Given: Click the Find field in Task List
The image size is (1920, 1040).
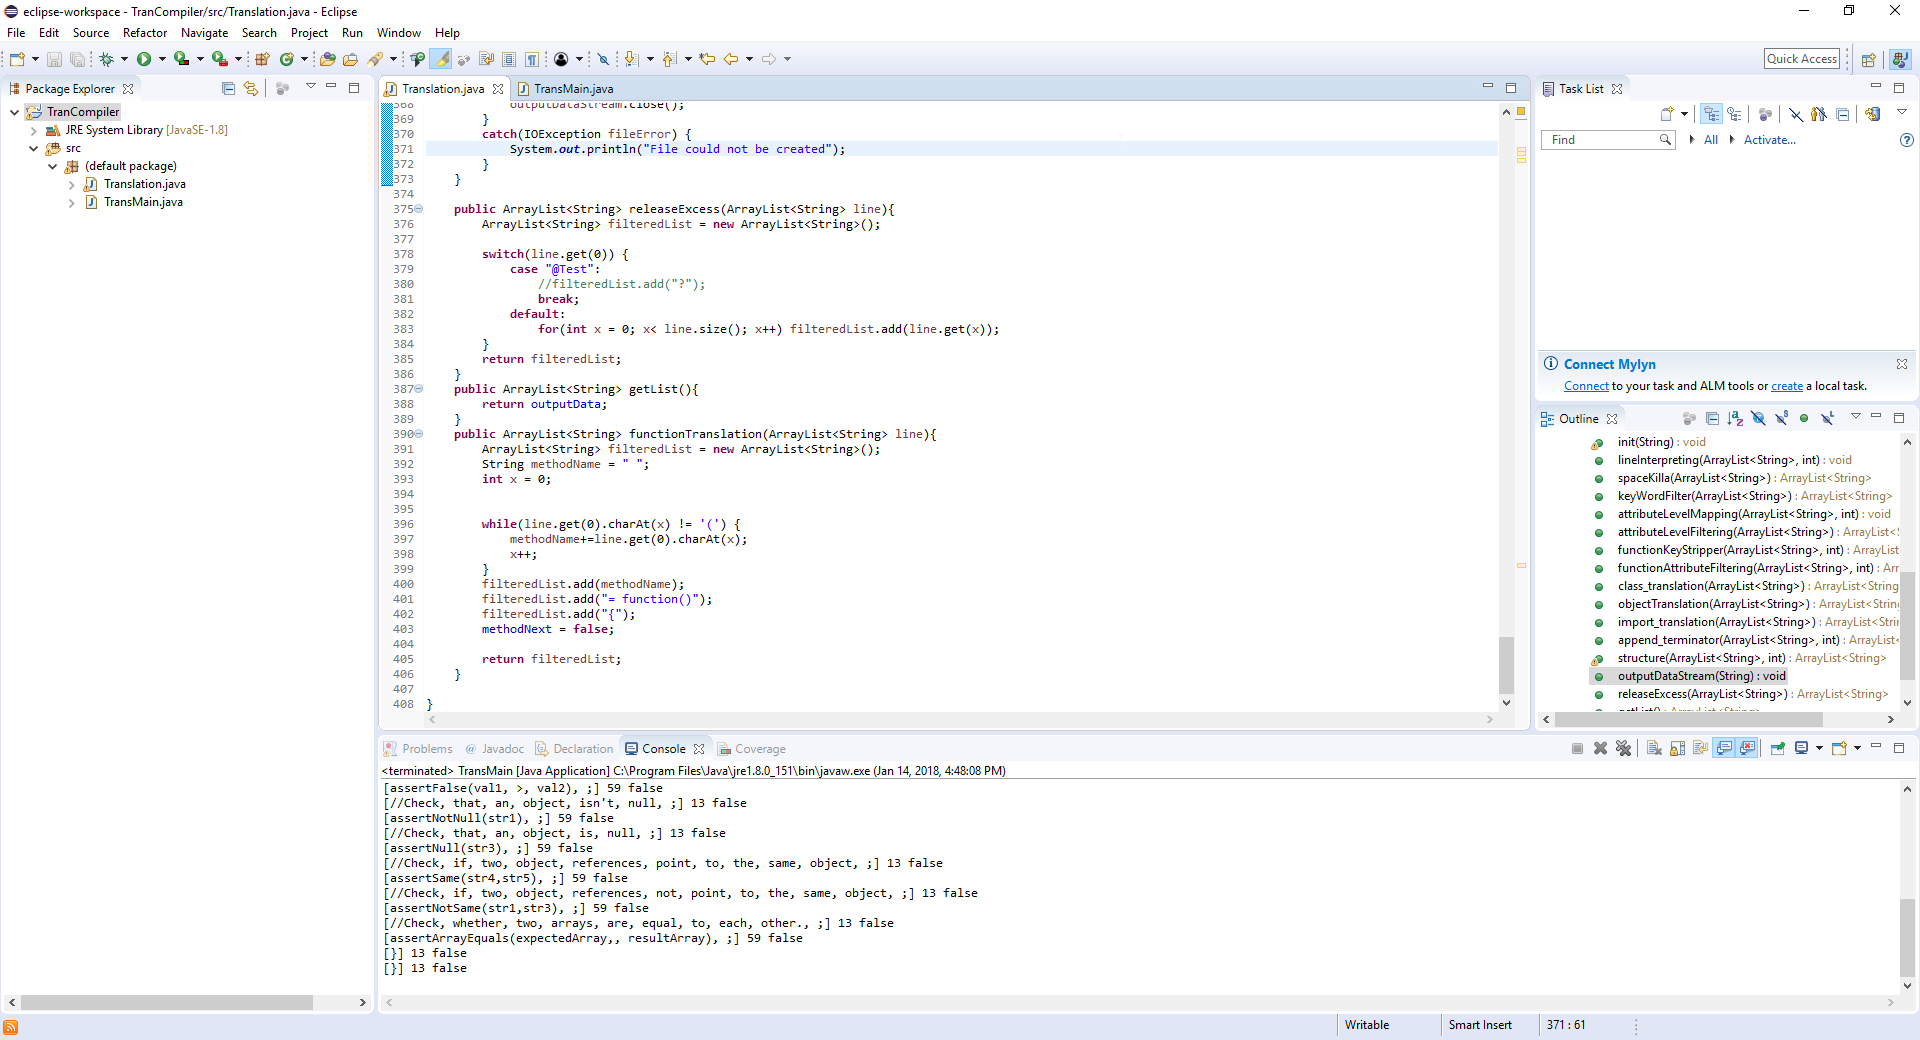Looking at the screenshot, I should point(1607,140).
